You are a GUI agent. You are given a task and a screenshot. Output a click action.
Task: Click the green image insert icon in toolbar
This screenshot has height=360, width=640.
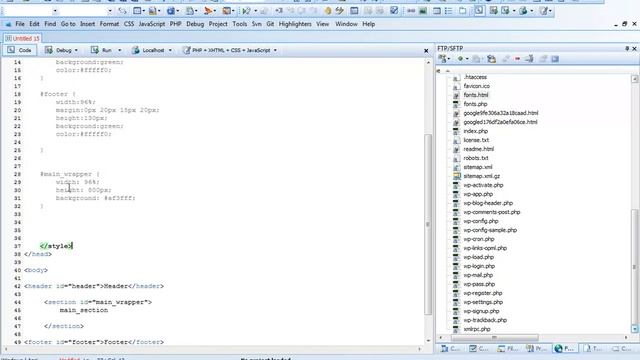[x=423, y=11]
